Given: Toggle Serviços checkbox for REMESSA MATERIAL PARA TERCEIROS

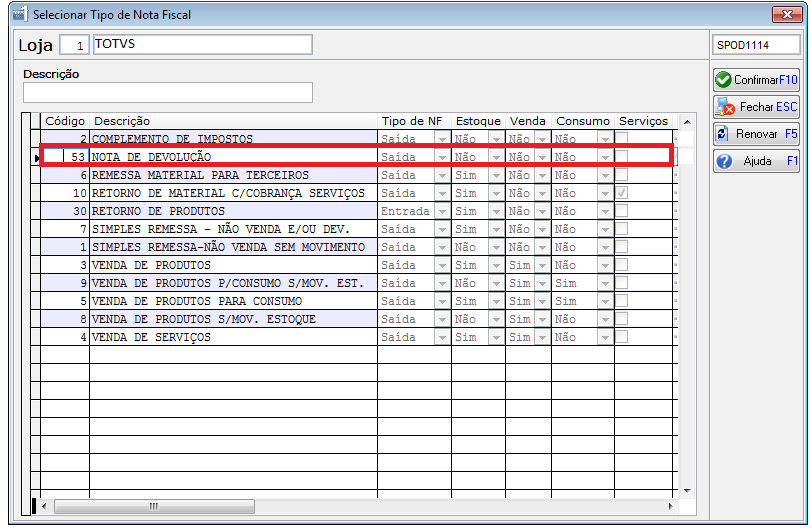Looking at the screenshot, I should click(x=622, y=174).
